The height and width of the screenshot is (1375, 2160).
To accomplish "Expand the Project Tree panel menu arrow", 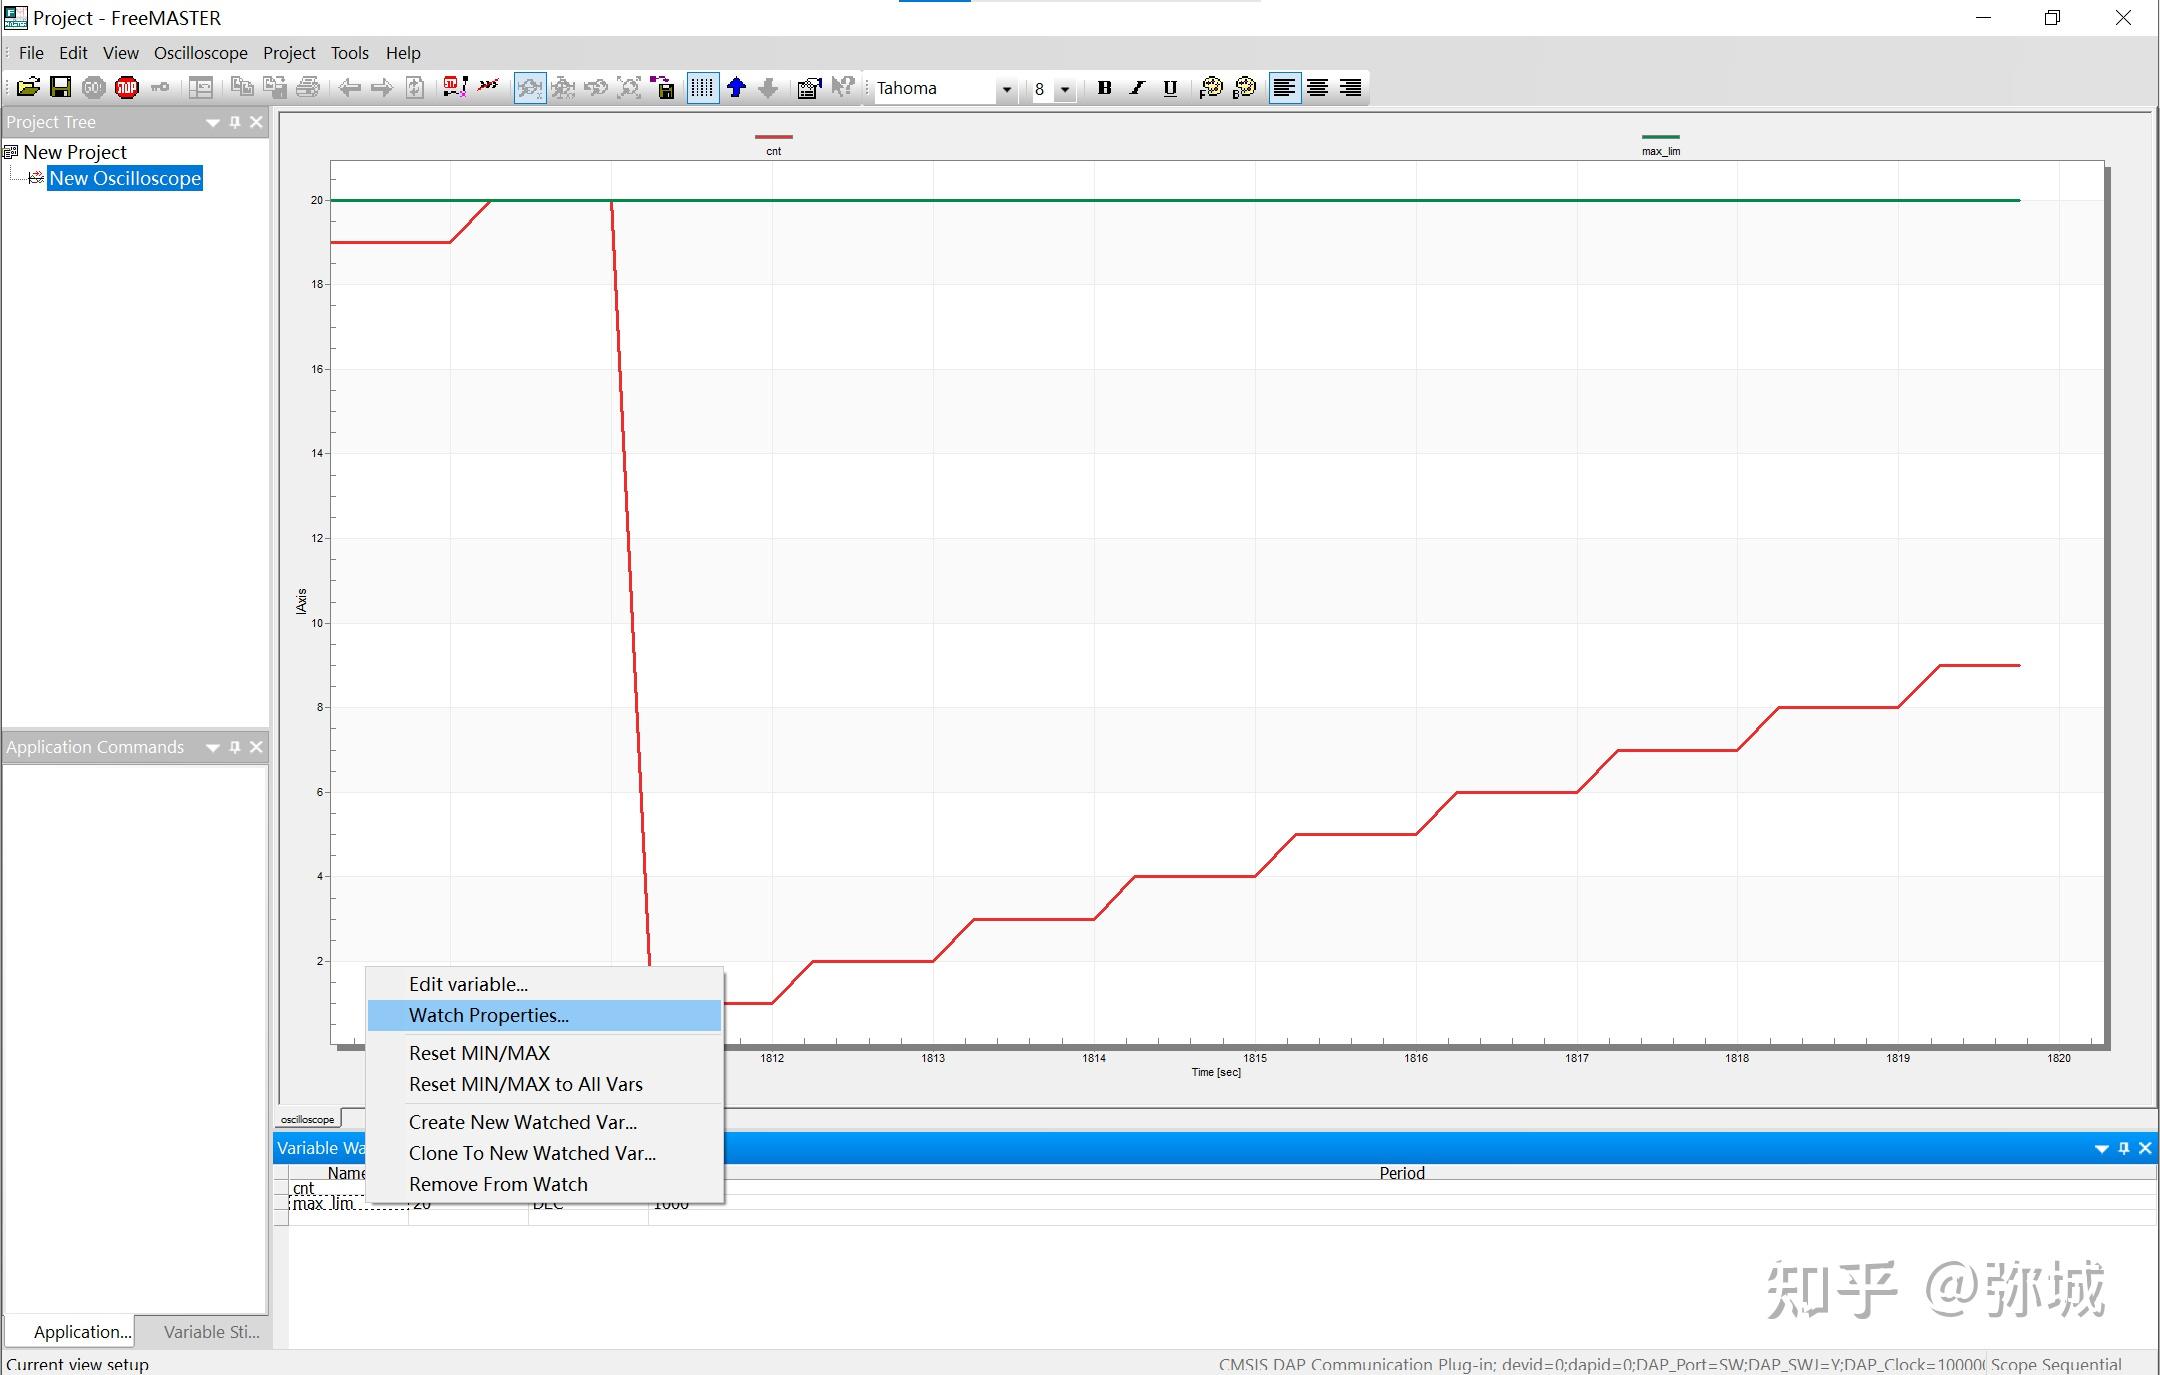I will [212, 122].
